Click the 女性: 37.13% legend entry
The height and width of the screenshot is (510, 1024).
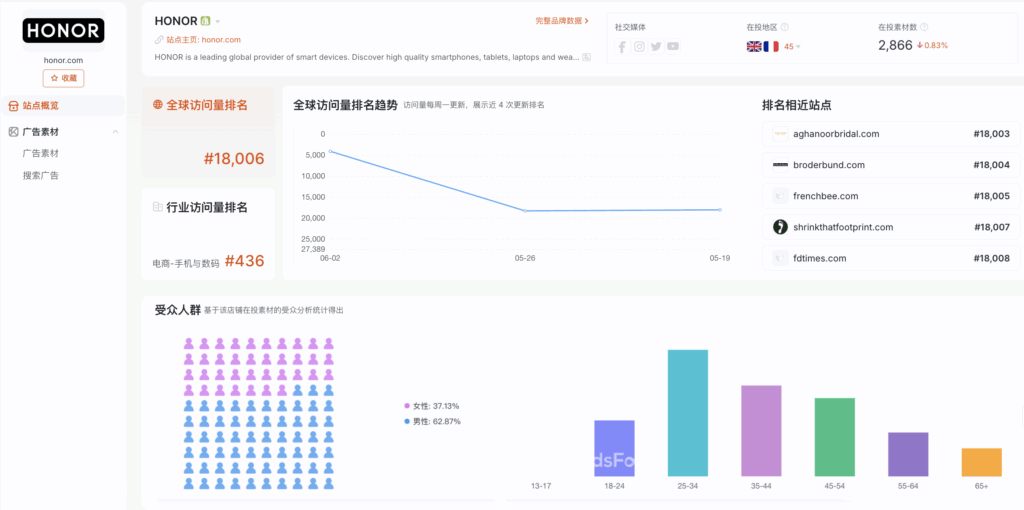click(x=432, y=406)
